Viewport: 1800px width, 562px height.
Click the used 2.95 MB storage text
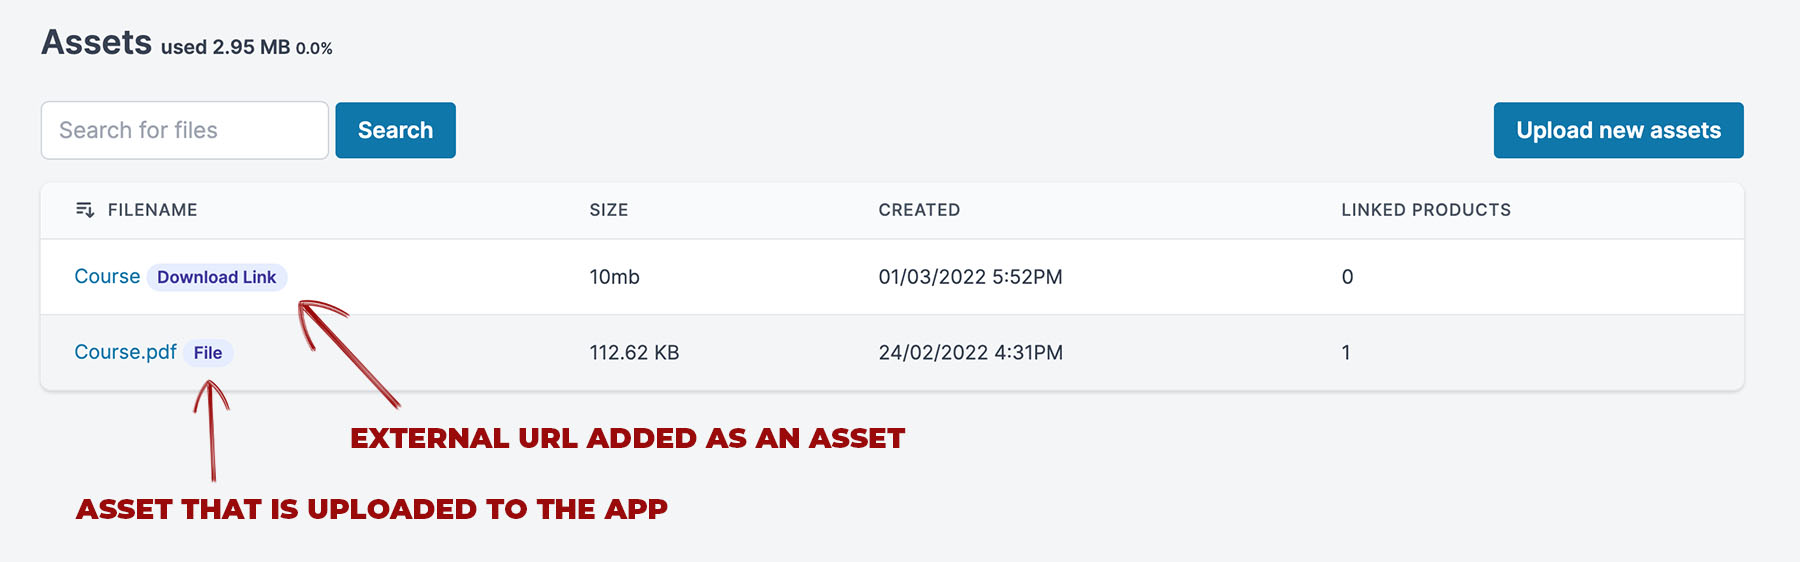(x=225, y=47)
